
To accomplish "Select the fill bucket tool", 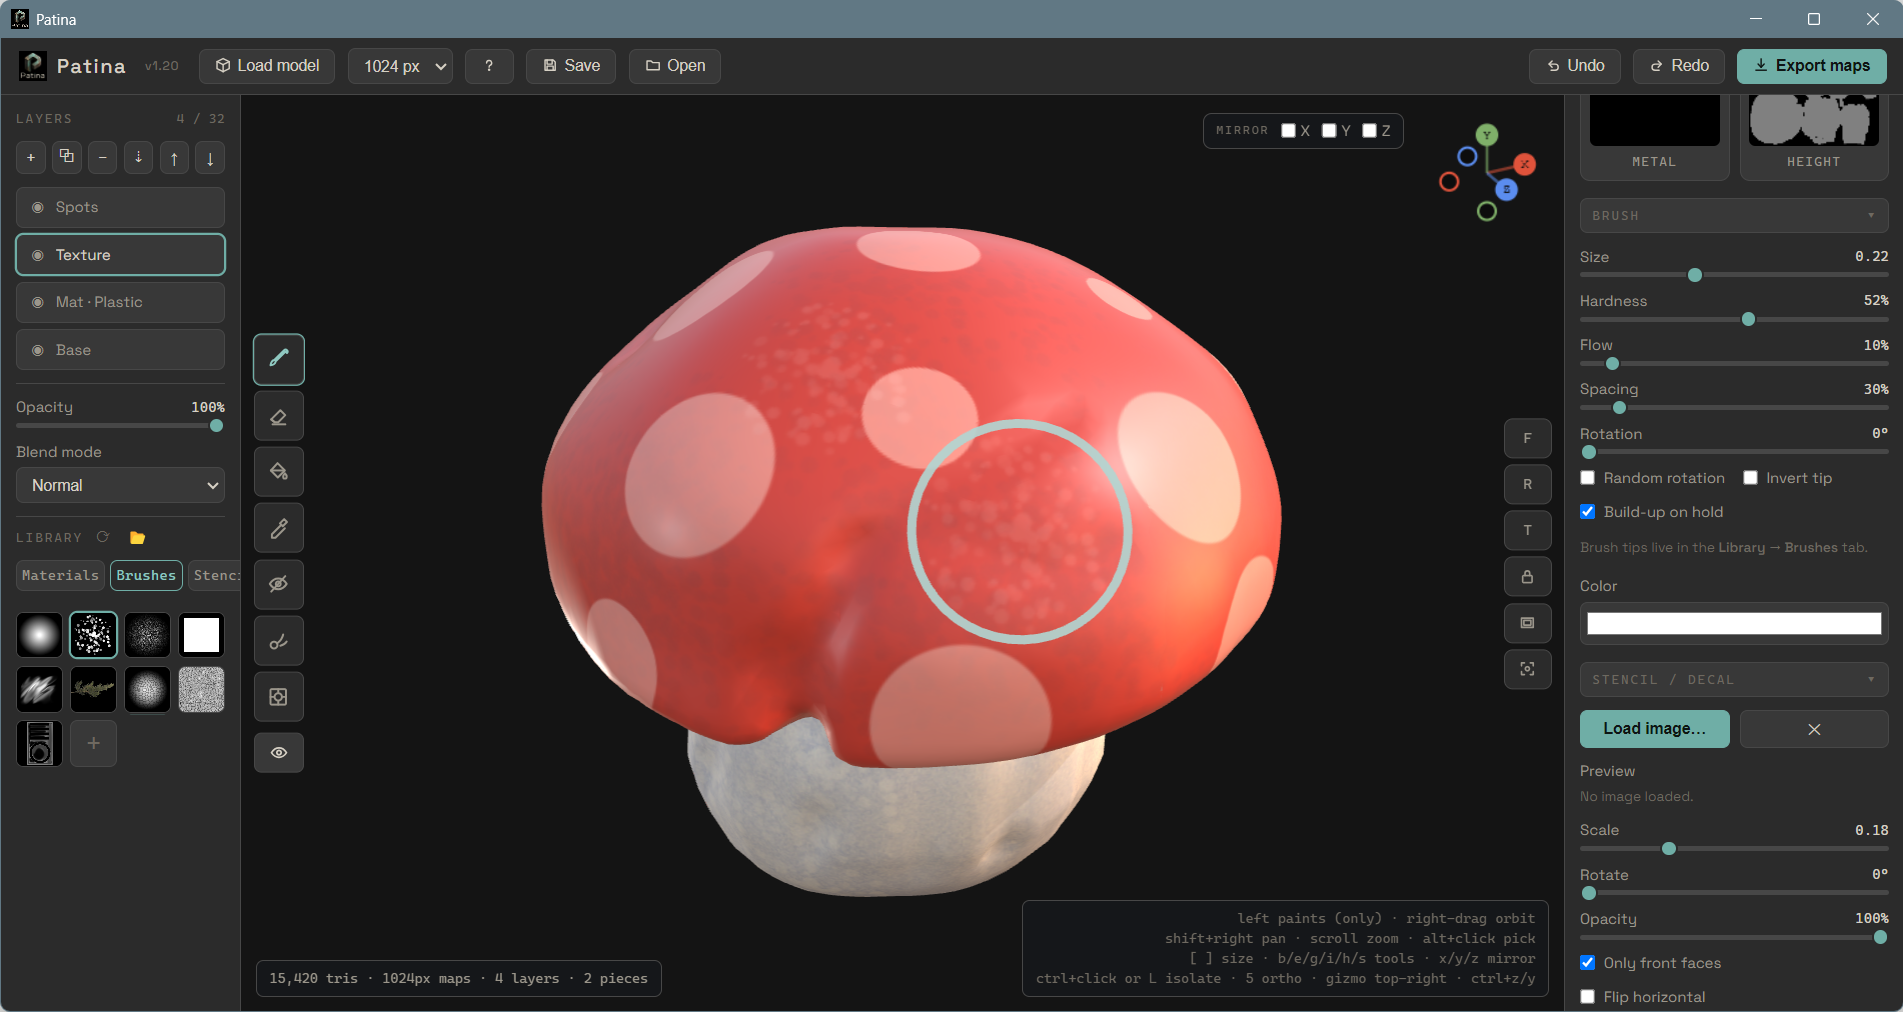I will tap(279, 472).
